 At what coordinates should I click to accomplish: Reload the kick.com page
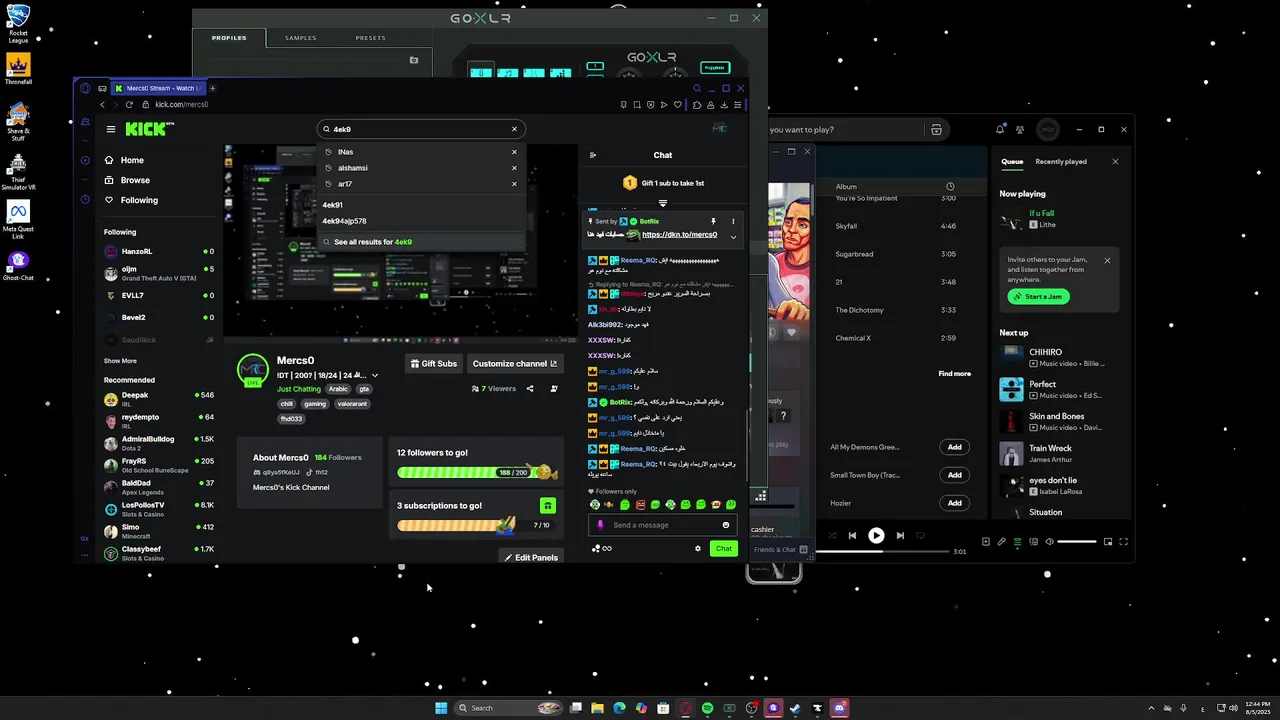pos(129,104)
